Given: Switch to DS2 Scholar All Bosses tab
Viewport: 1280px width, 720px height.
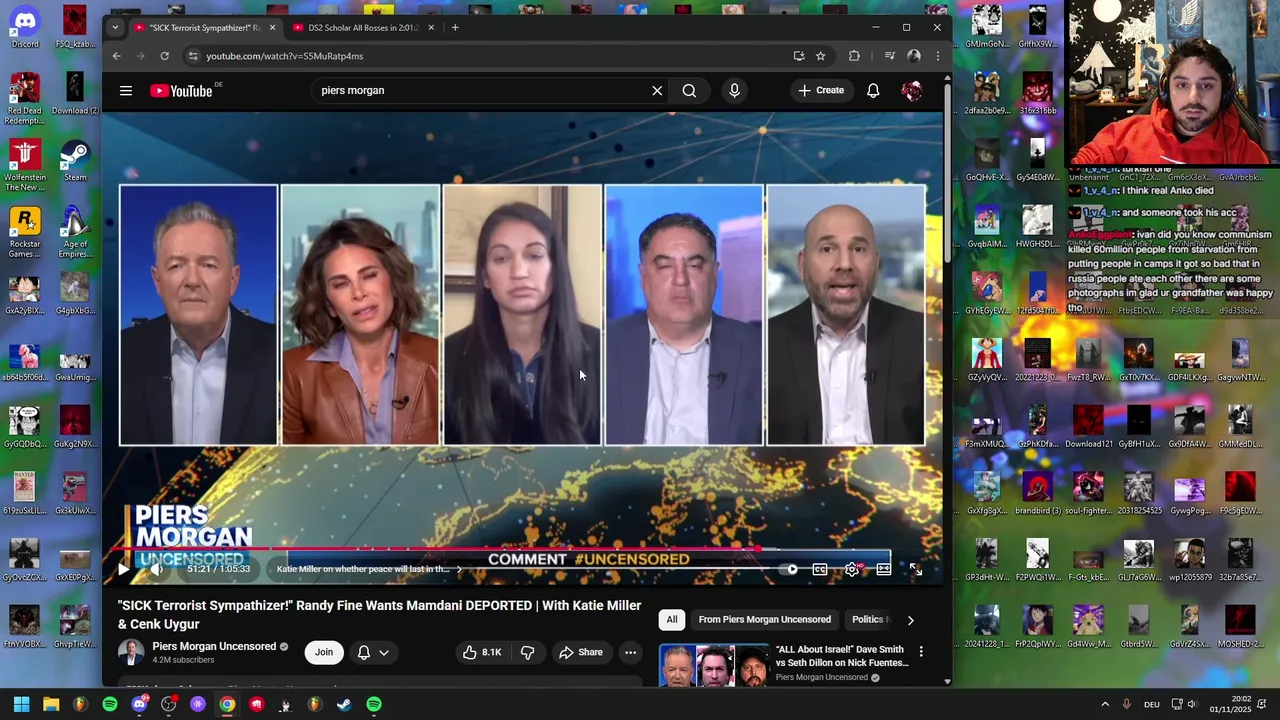Looking at the screenshot, I should (362, 28).
